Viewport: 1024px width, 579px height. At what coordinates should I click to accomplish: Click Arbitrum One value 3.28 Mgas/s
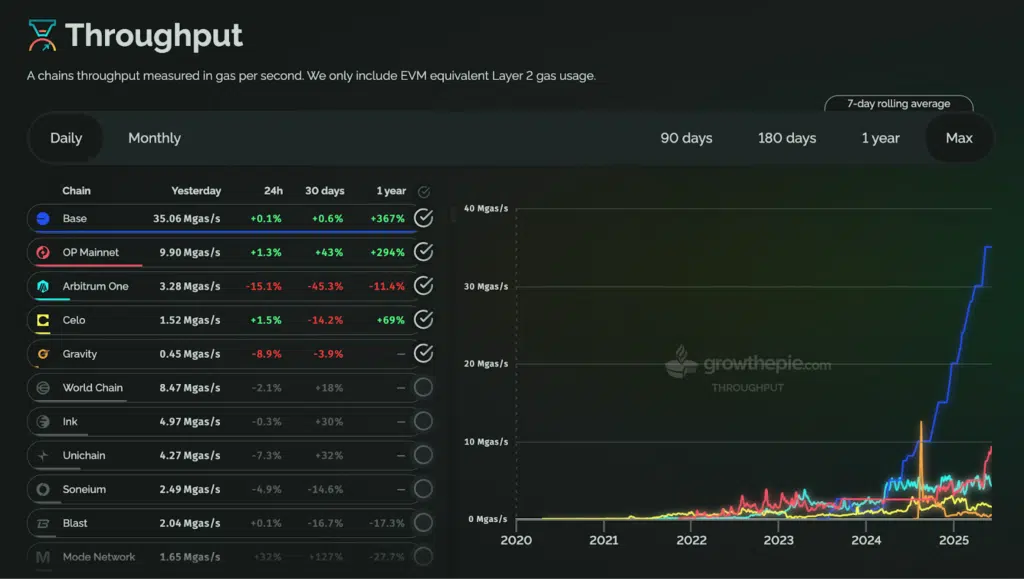(x=190, y=287)
